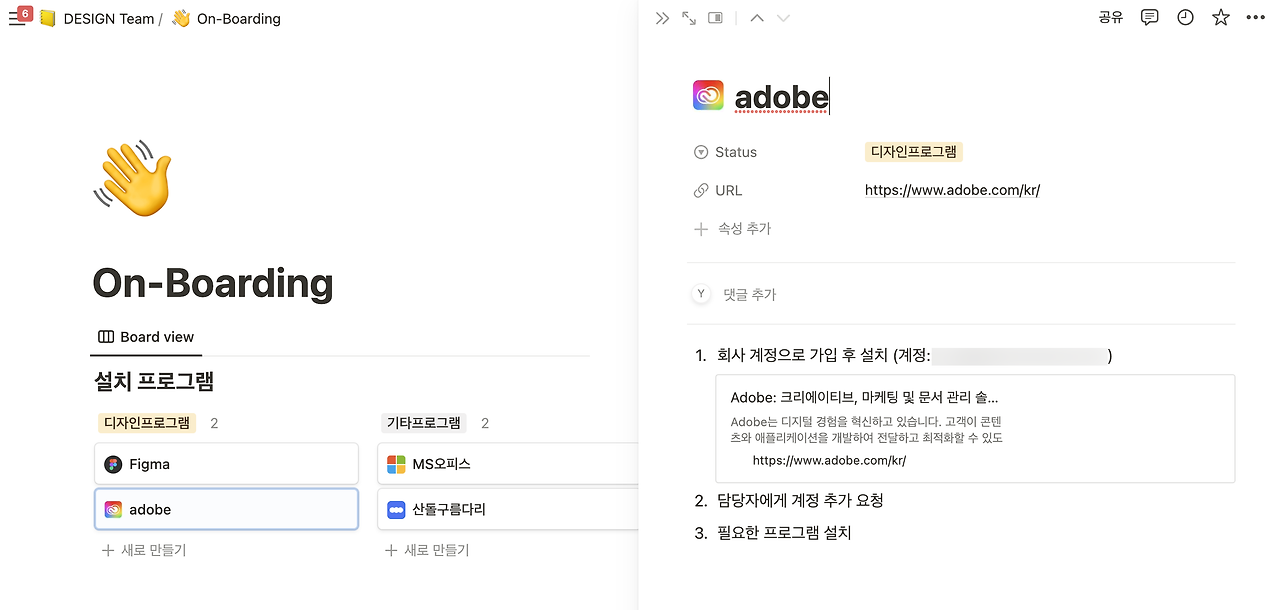Image resolution: width=1280 pixels, height=610 pixels.
Task: Click list item 필요한 프로그램 설치
Action: 784,533
